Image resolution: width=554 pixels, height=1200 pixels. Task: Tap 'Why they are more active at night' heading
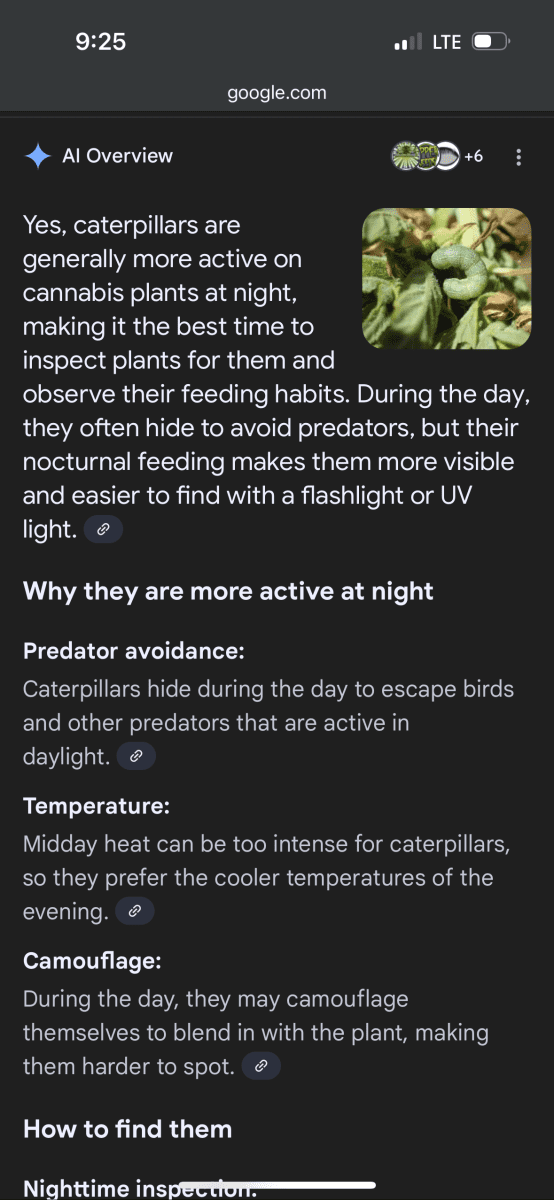point(228,591)
